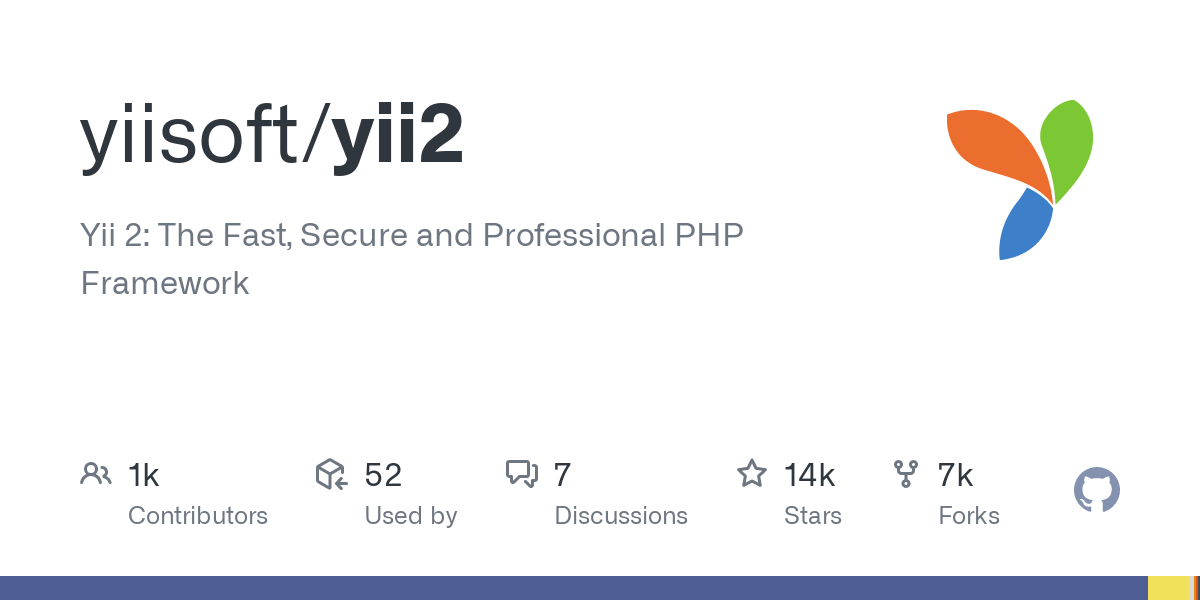1200x600 pixels.
Task: Open the yiisoft/yii2 repository title
Action: 272,137
